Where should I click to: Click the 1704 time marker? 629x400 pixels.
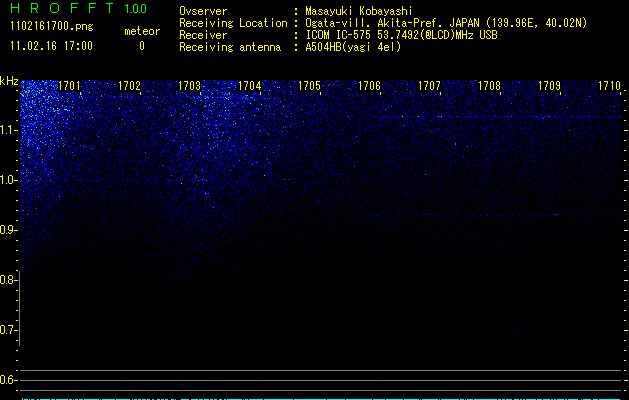coord(250,85)
